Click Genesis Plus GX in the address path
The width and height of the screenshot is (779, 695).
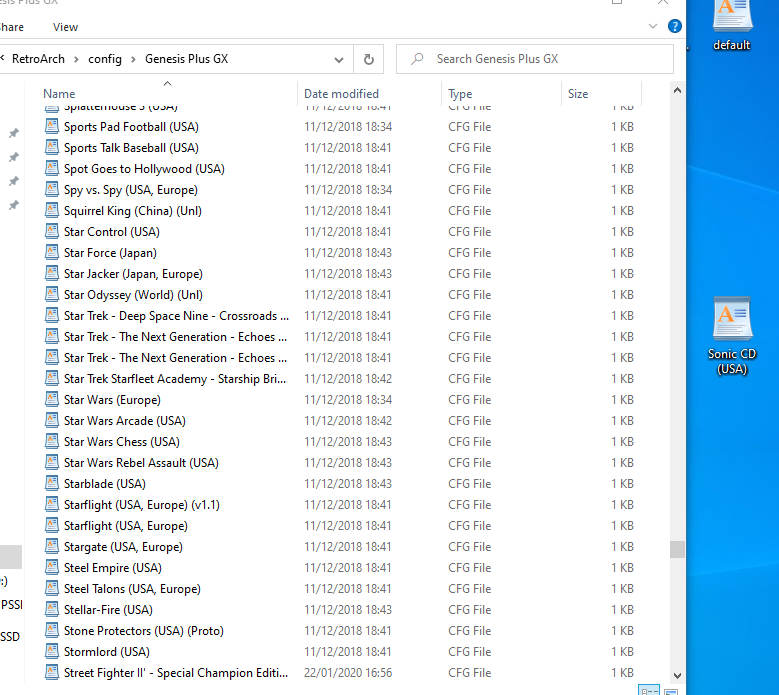point(186,59)
